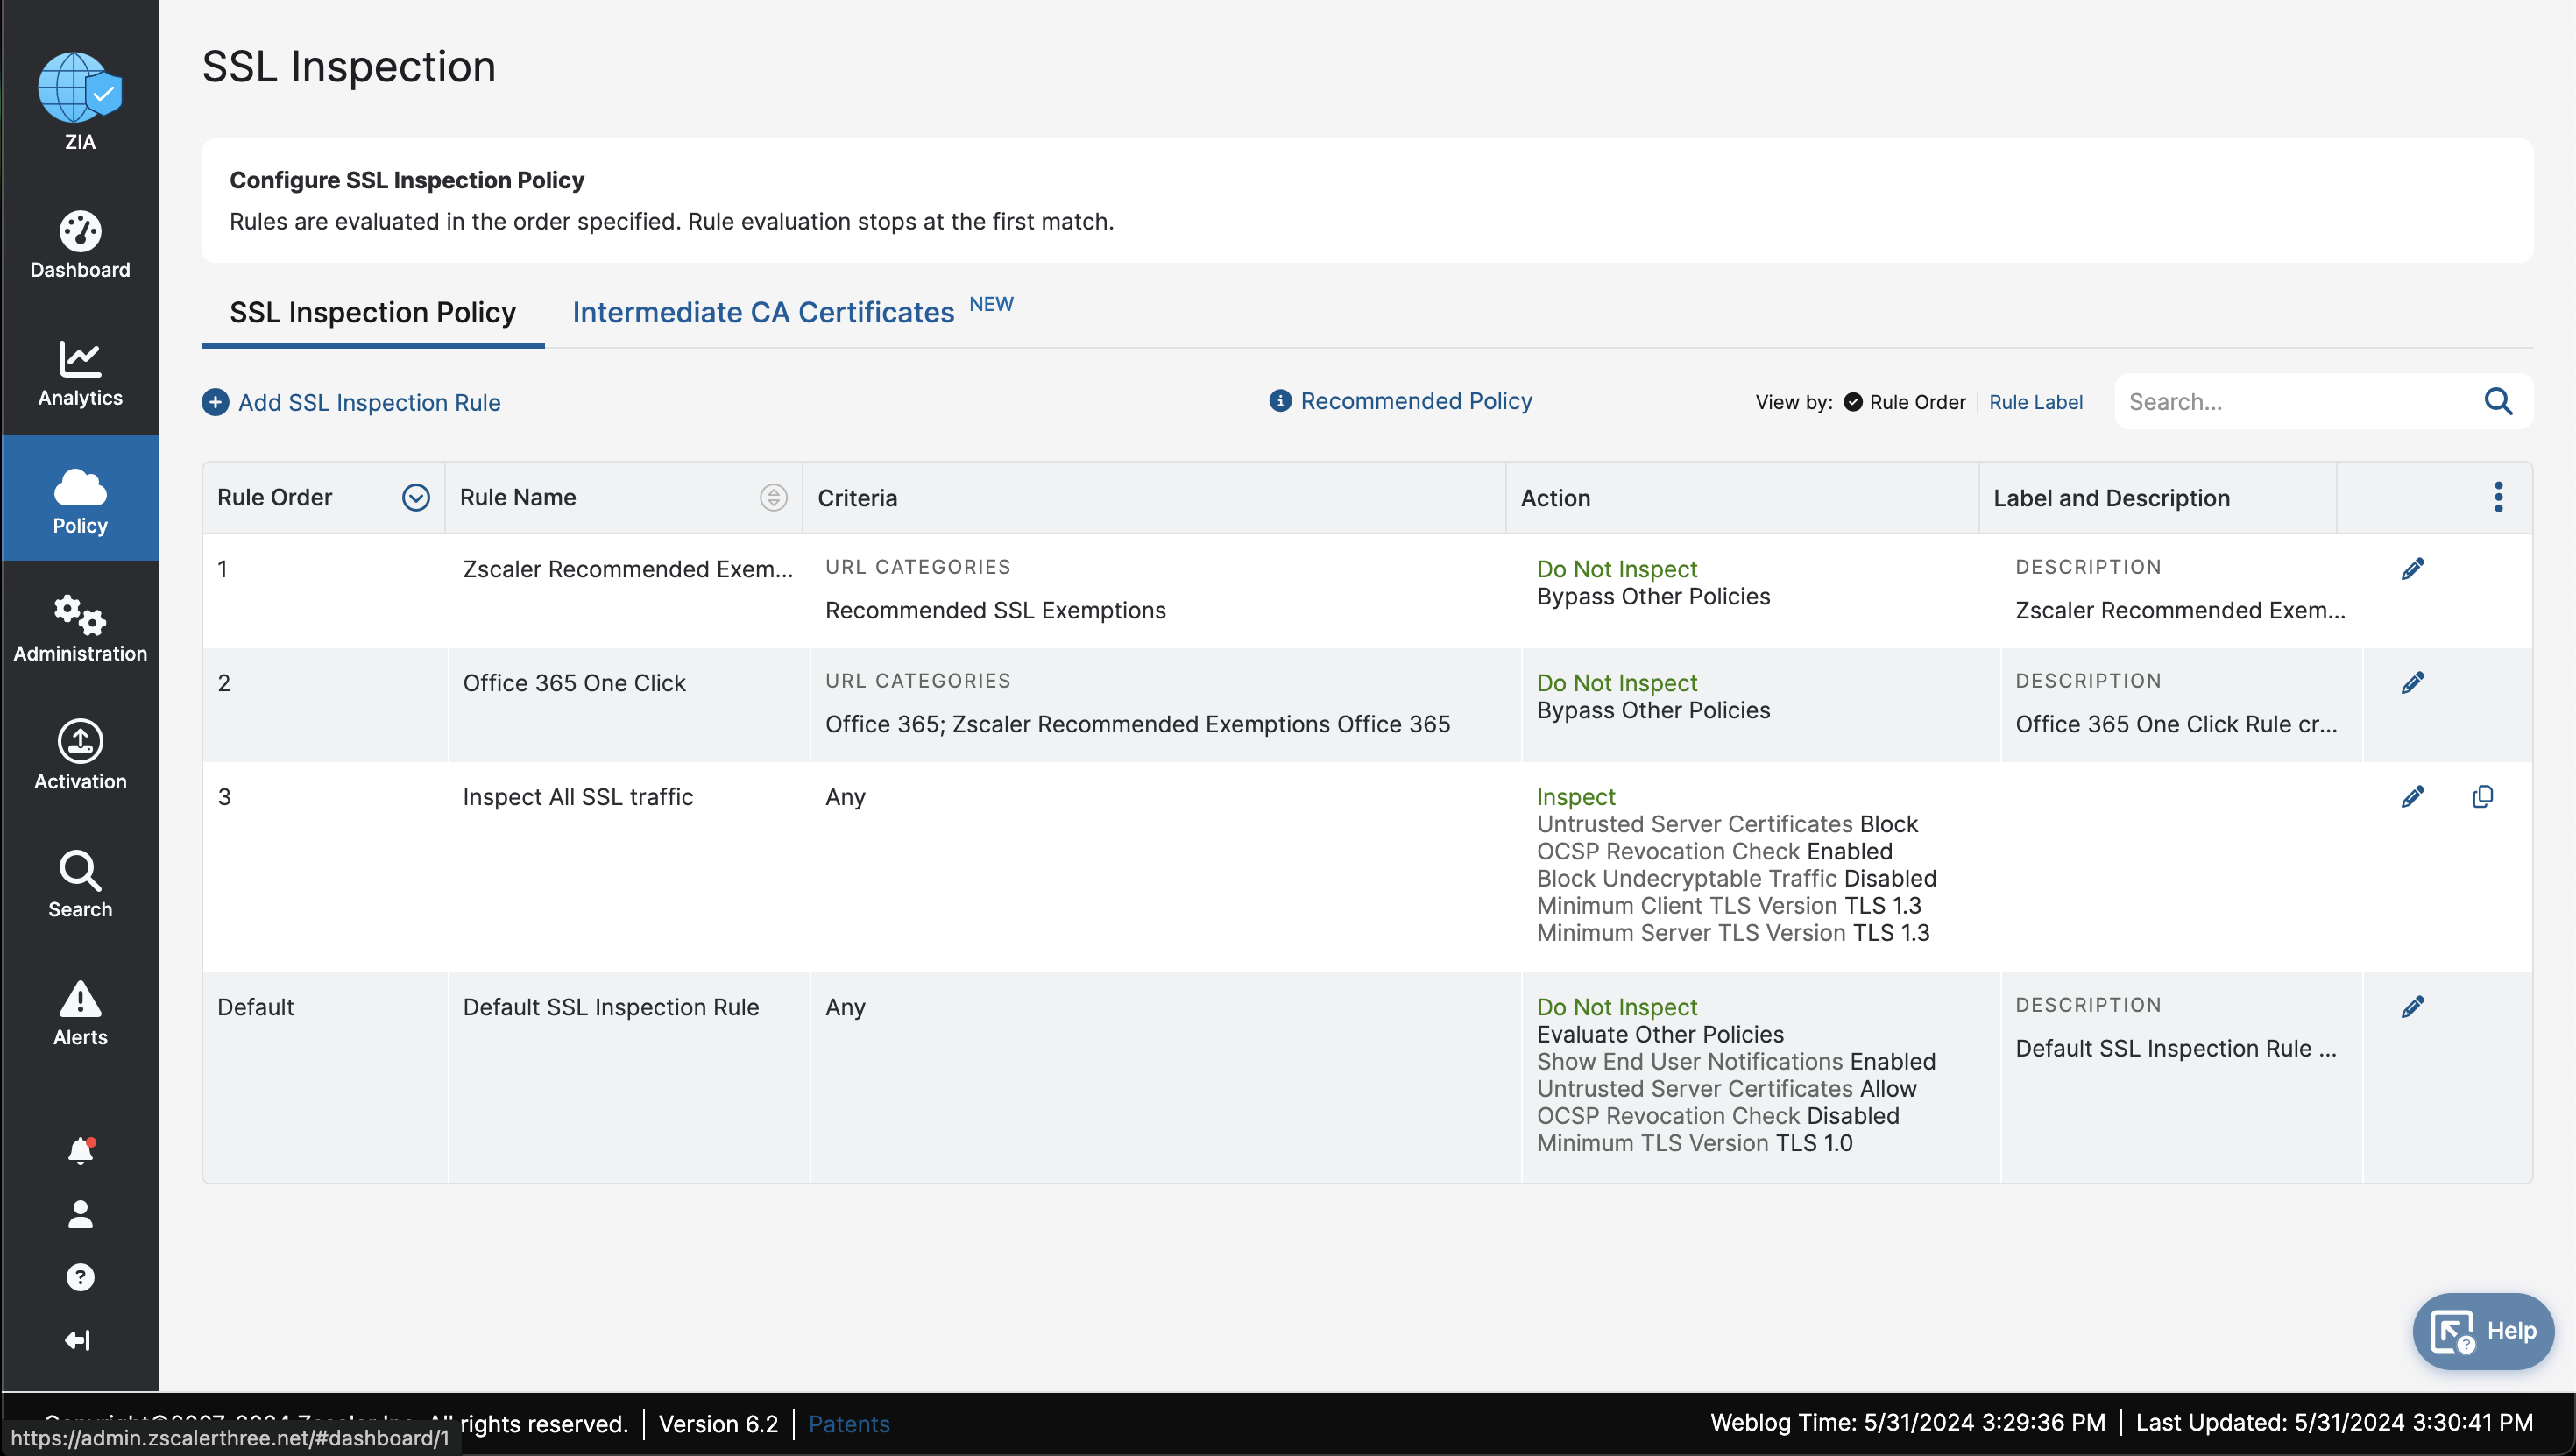
Task: Switch the view to Rule Label
Action: [2035, 402]
